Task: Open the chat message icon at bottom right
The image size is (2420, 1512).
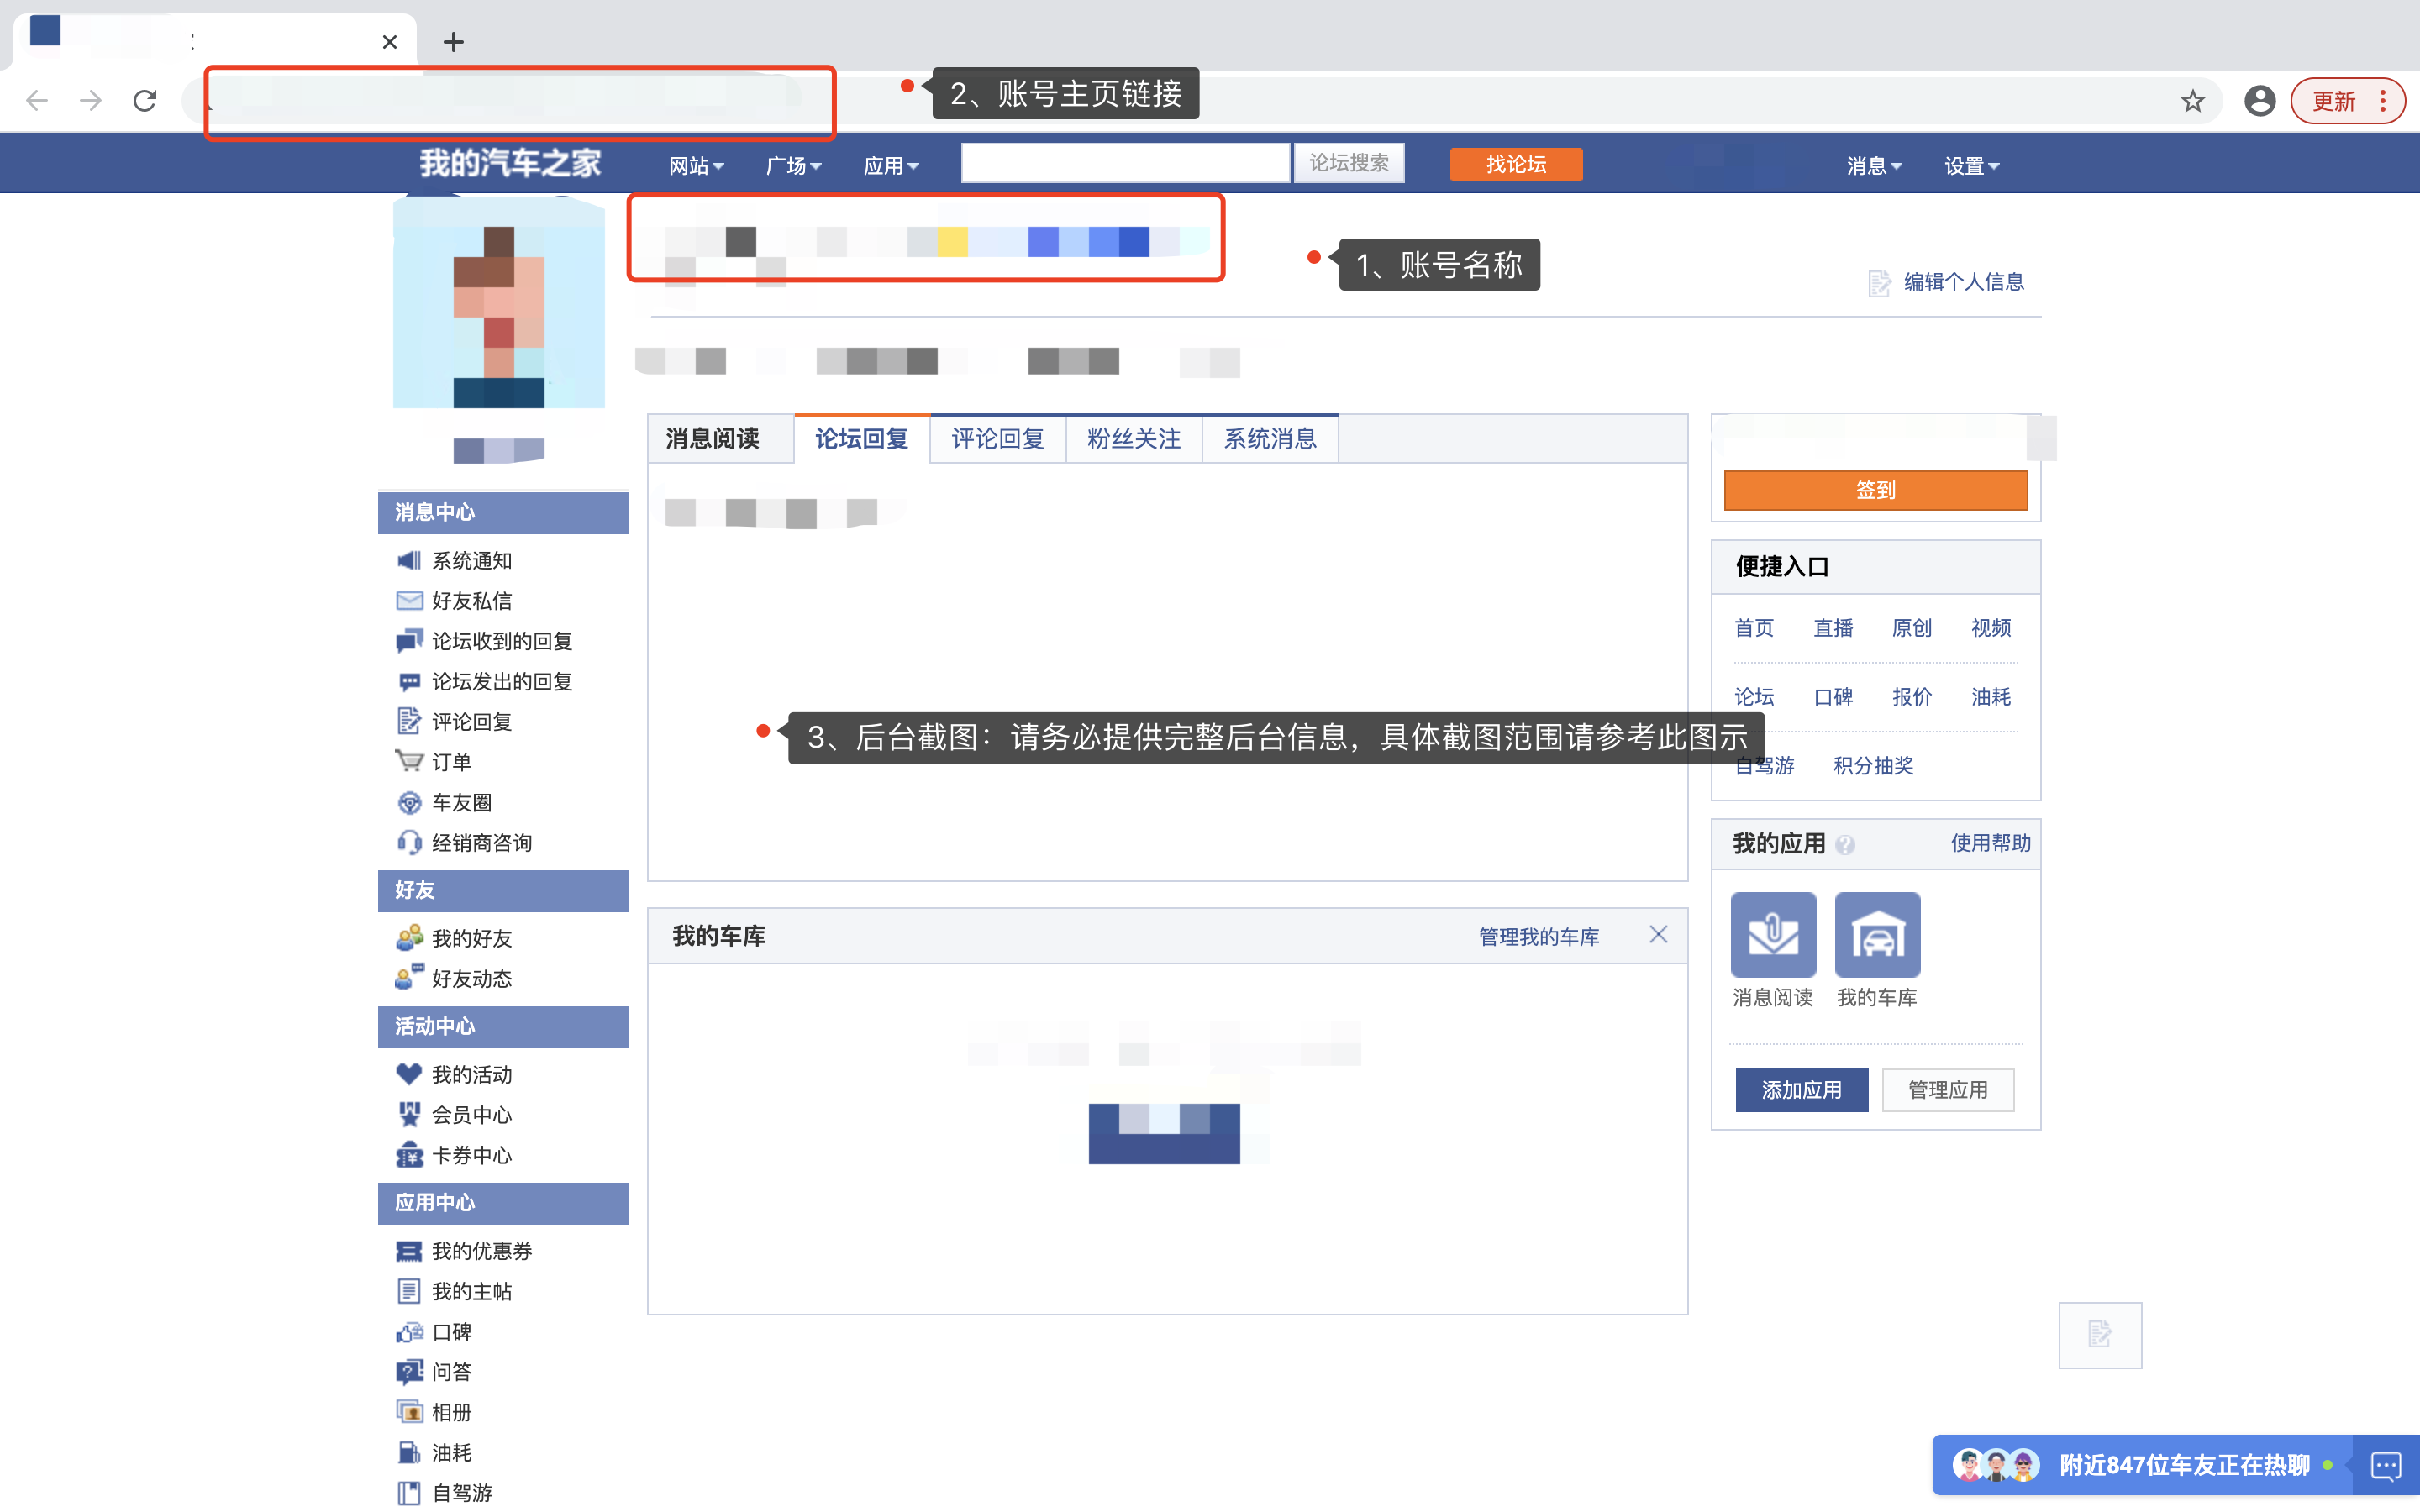Action: tap(2386, 1466)
